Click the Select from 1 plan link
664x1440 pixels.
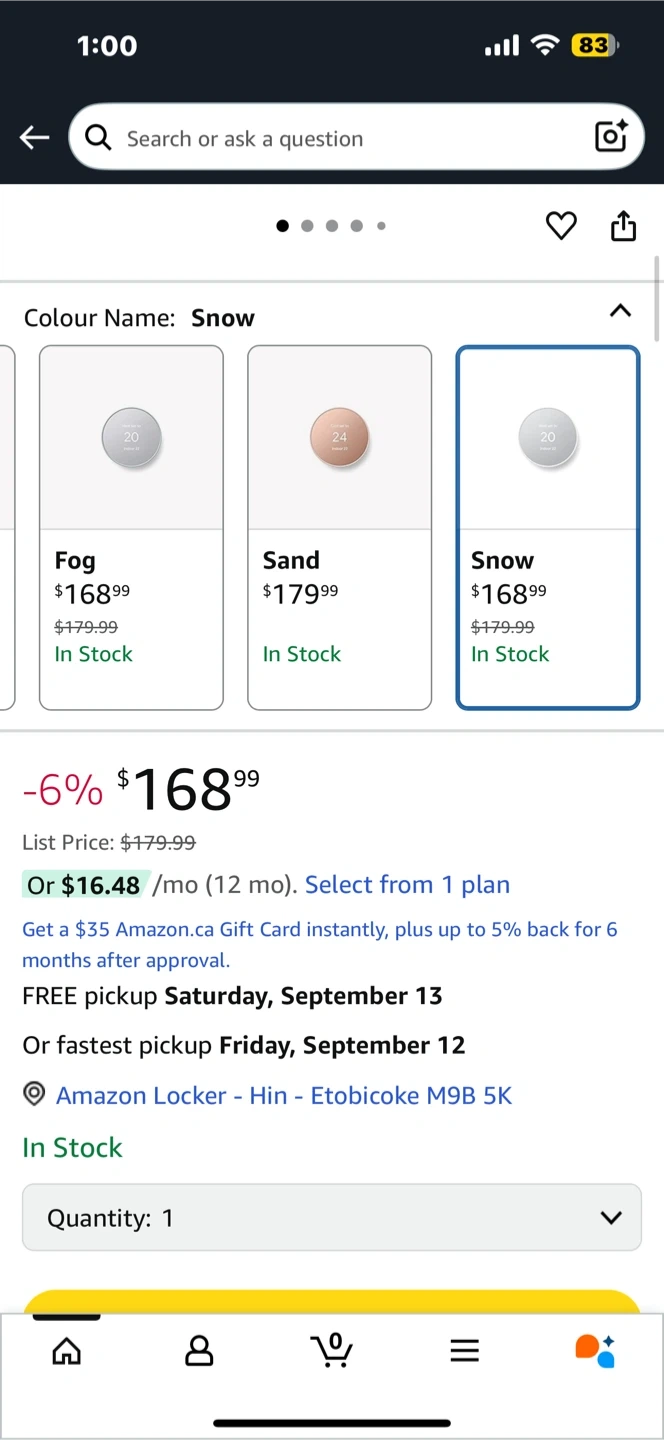tap(407, 885)
